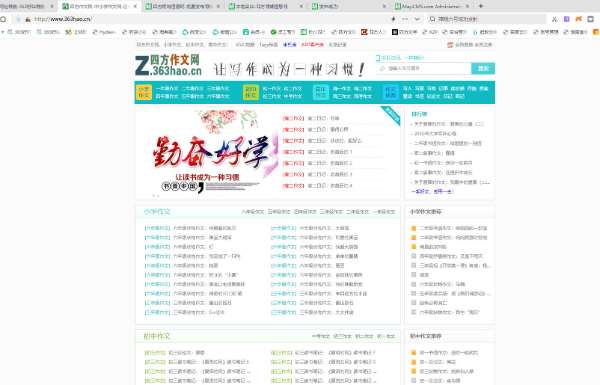Open a new browser tab with the plus icon

(x=481, y=6)
